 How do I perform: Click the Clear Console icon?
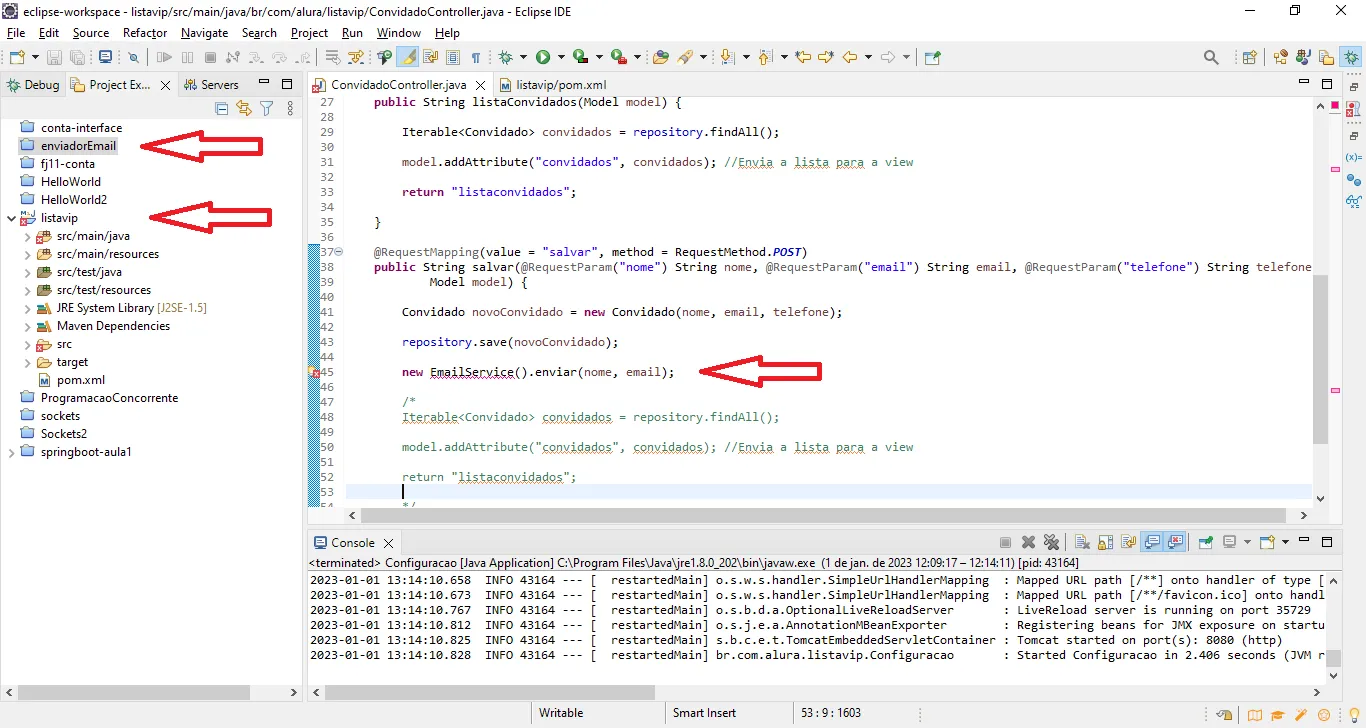[1082, 543]
